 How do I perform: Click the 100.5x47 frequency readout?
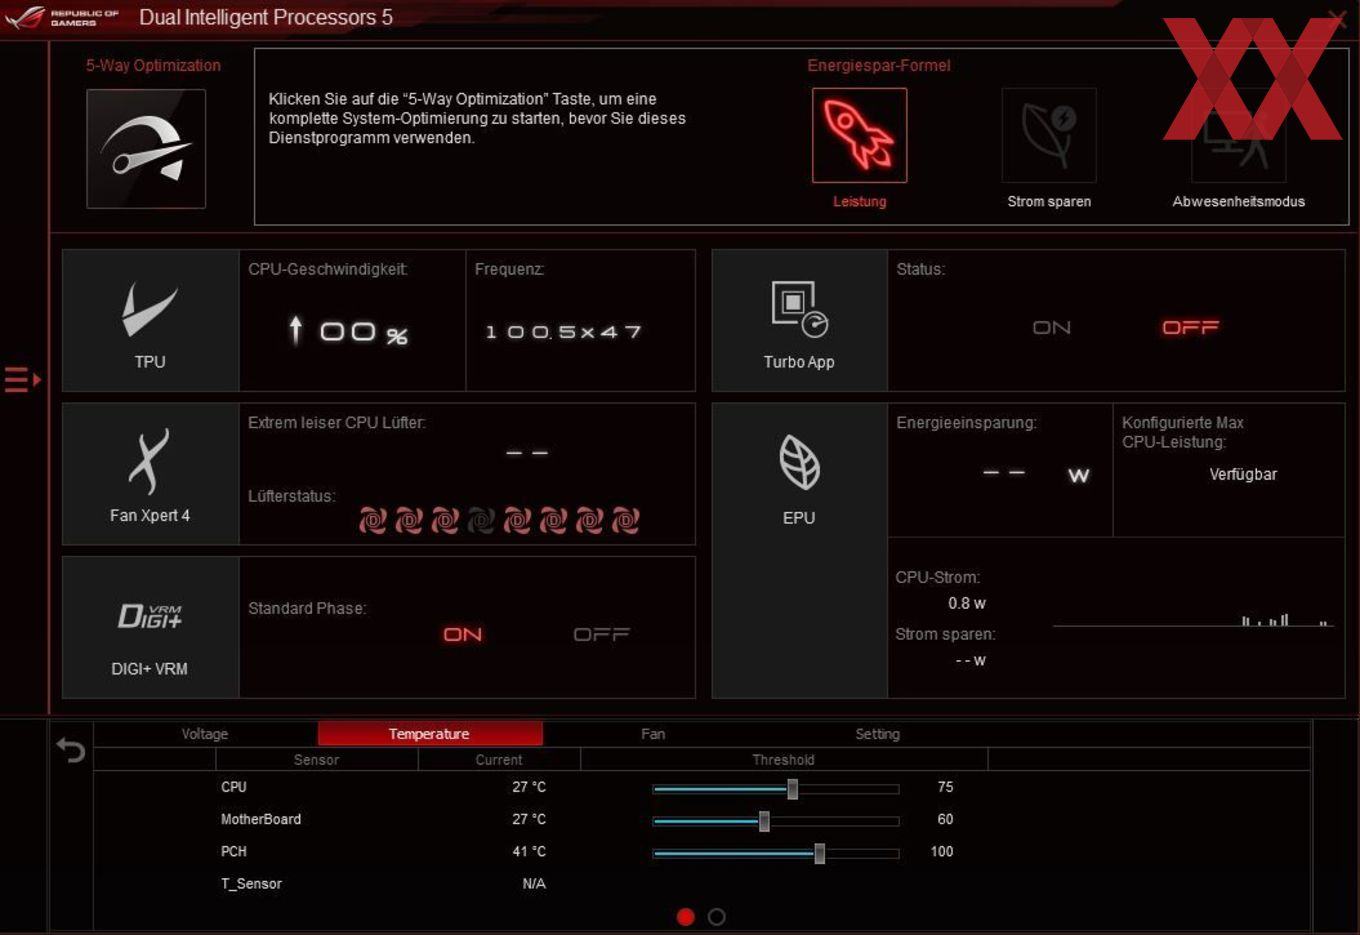coord(563,332)
